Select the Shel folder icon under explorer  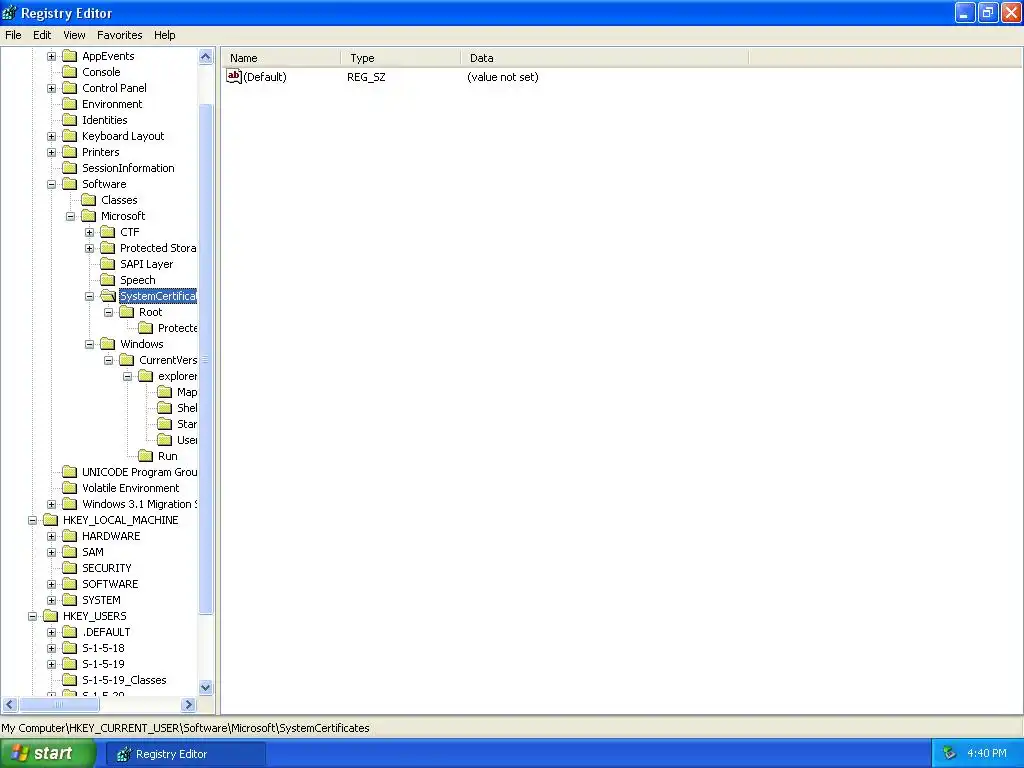click(165, 408)
